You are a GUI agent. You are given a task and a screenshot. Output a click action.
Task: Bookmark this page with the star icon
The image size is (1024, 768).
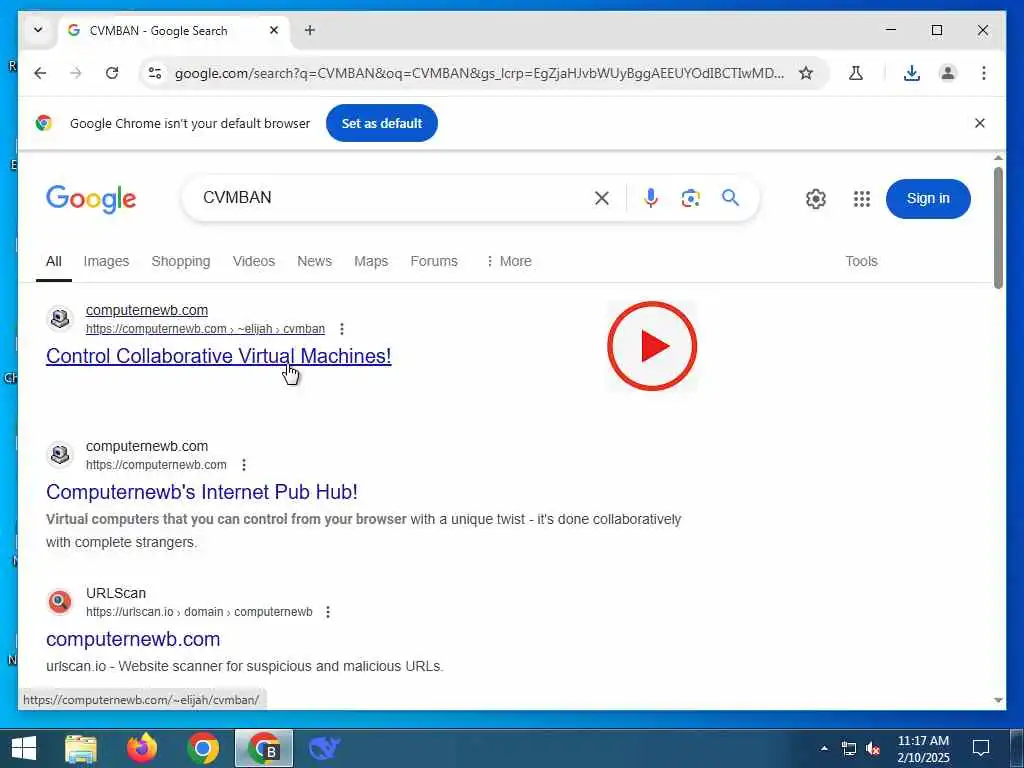806,73
